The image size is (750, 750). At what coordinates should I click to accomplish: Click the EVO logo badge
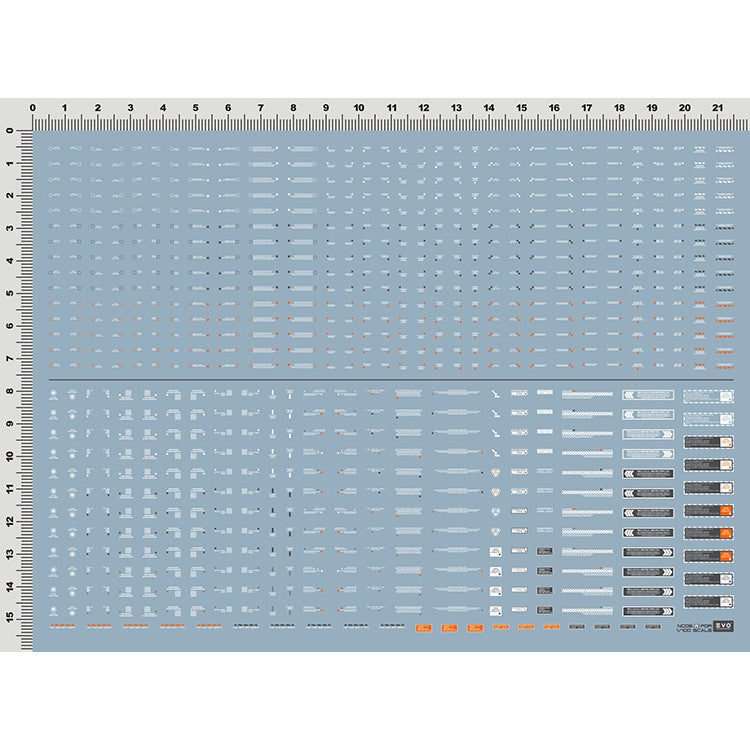[722, 628]
